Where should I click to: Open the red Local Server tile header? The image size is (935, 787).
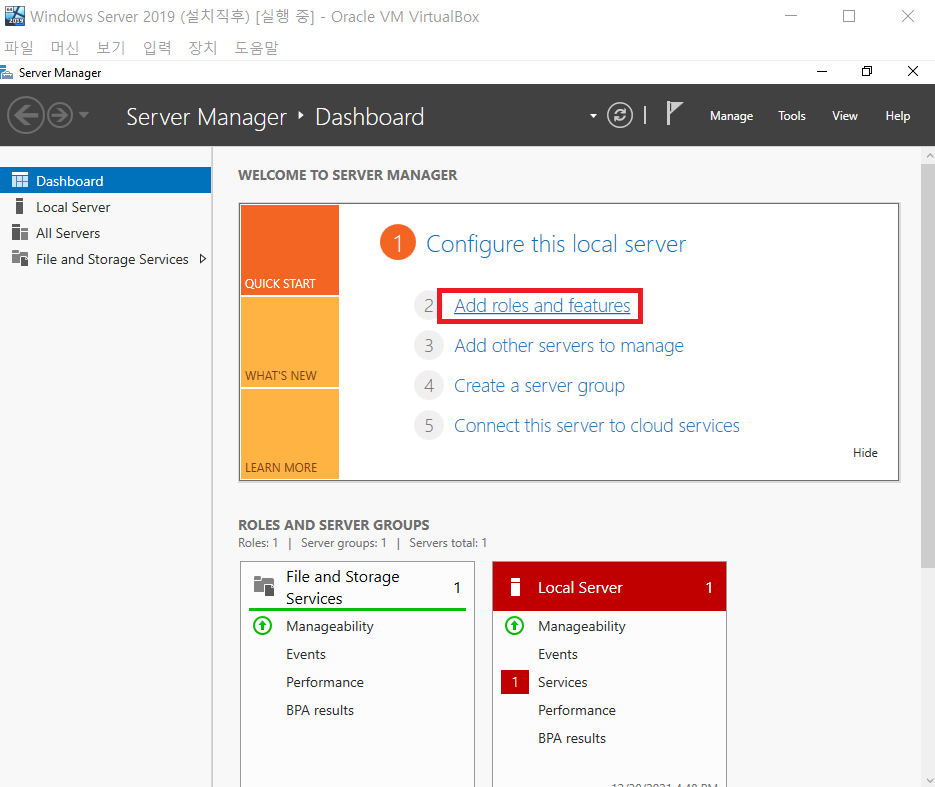tap(609, 587)
